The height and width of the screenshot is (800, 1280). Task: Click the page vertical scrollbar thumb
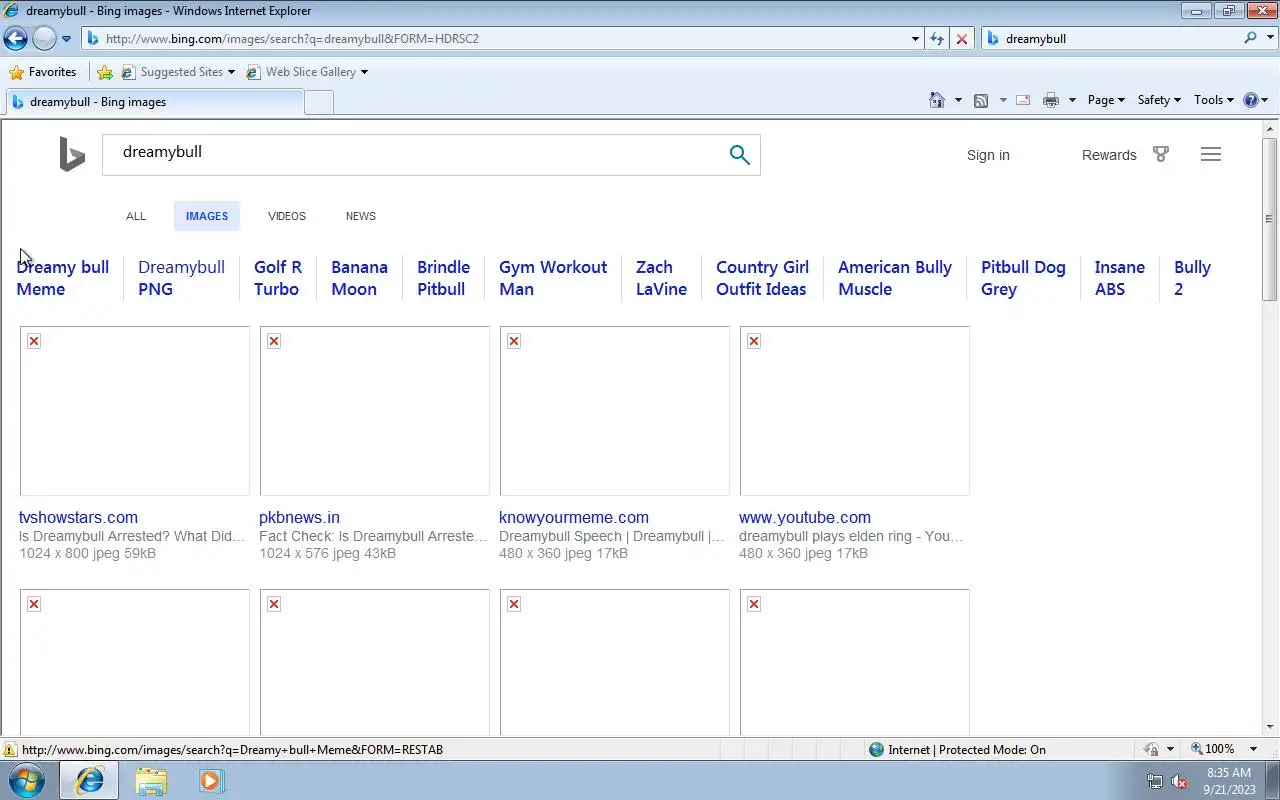1270,219
